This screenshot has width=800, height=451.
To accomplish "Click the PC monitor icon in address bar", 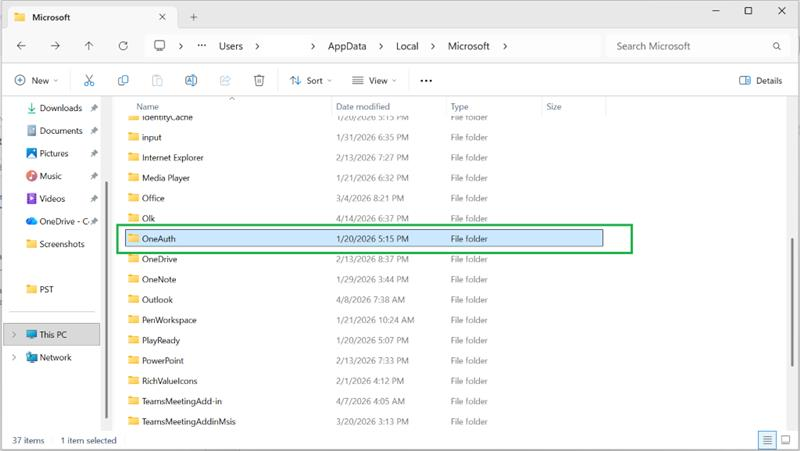I will point(160,46).
